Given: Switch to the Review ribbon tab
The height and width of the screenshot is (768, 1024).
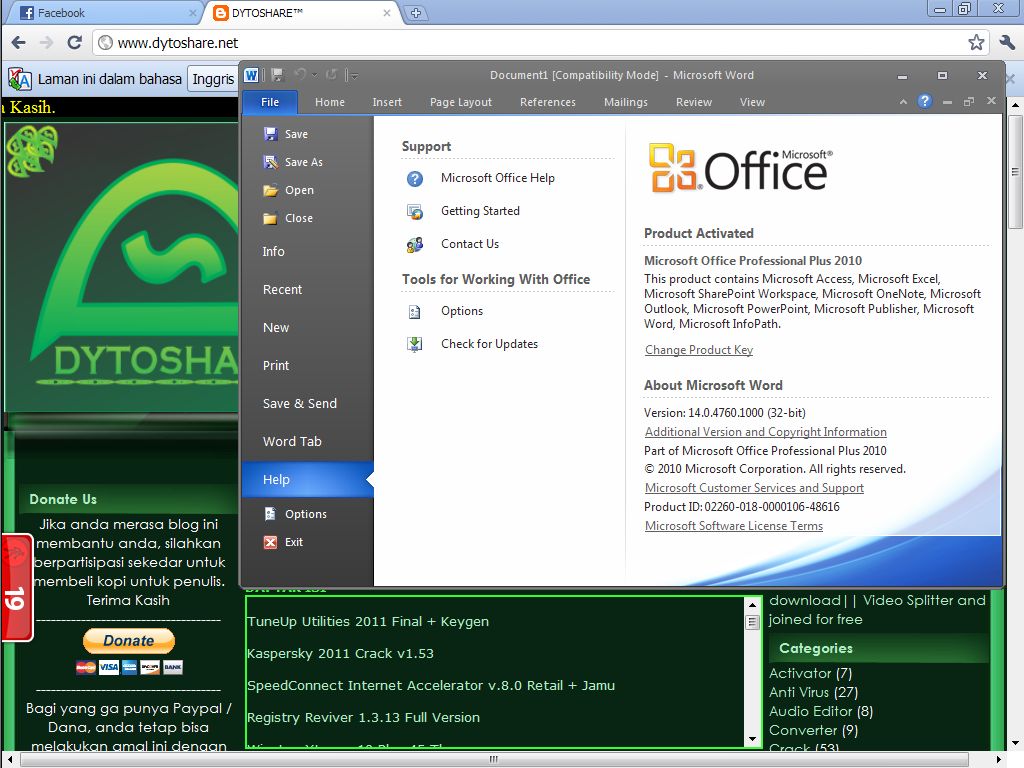Looking at the screenshot, I should point(694,102).
